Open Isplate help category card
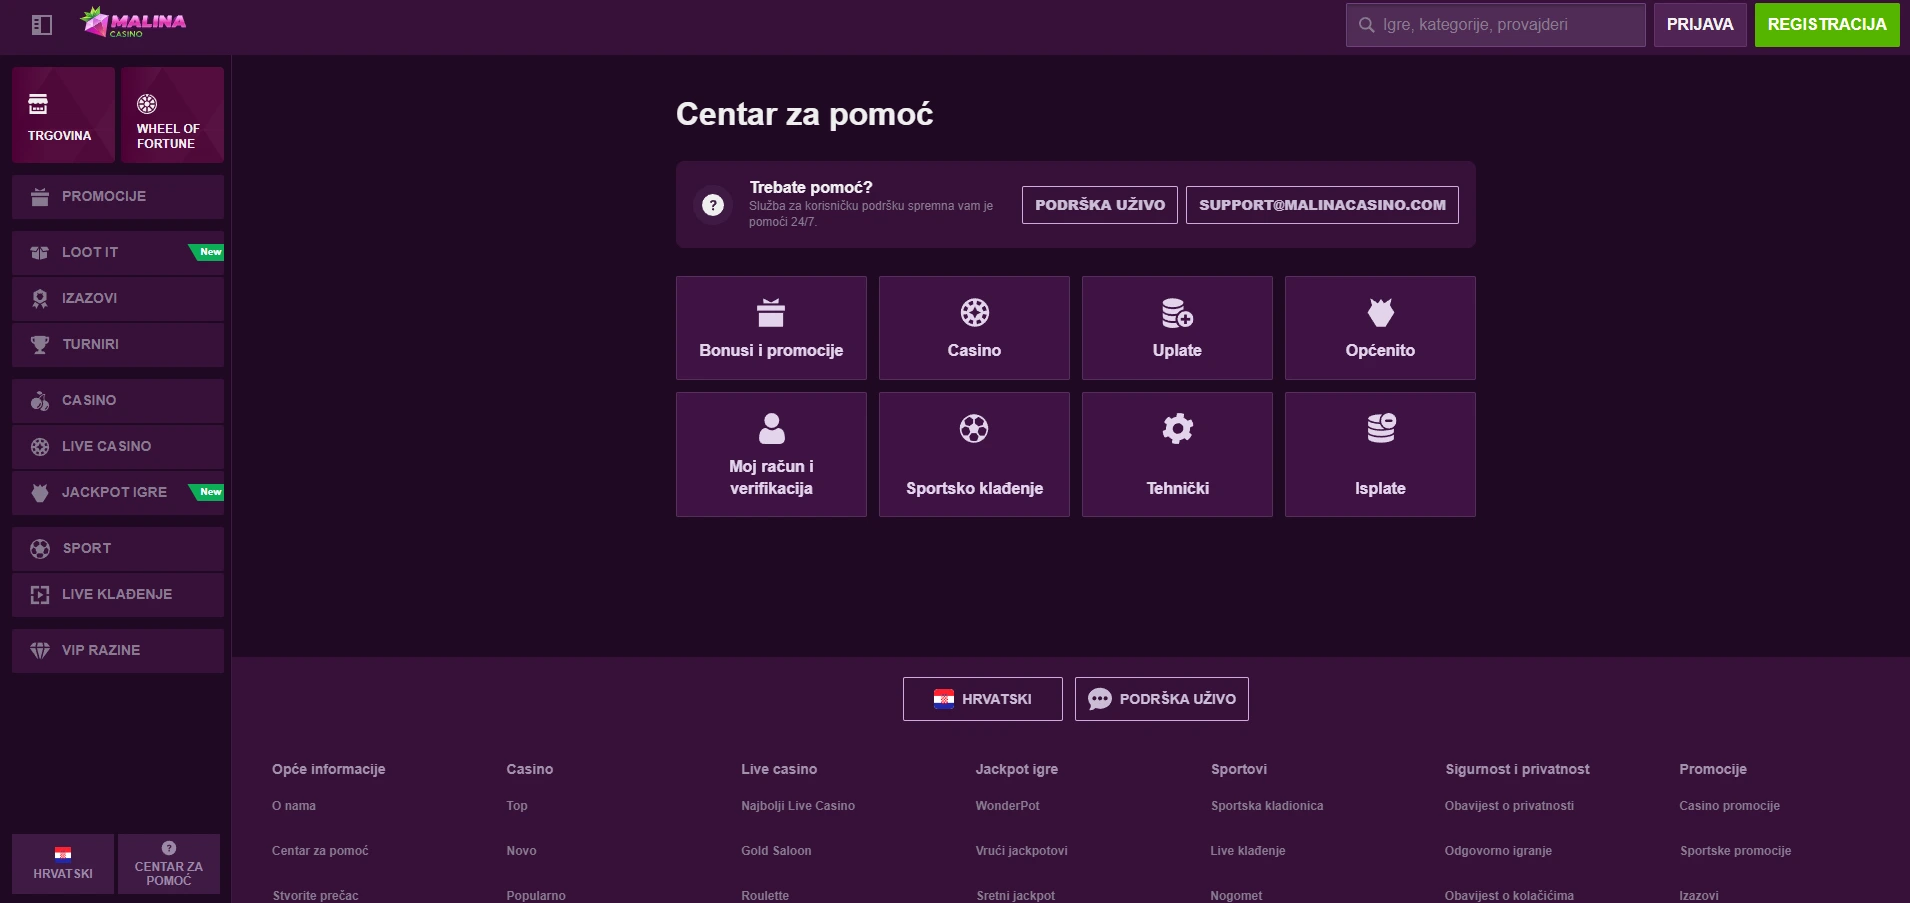Image resolution: width=1910 pixels, height=903 pixels. [1380, 455]
